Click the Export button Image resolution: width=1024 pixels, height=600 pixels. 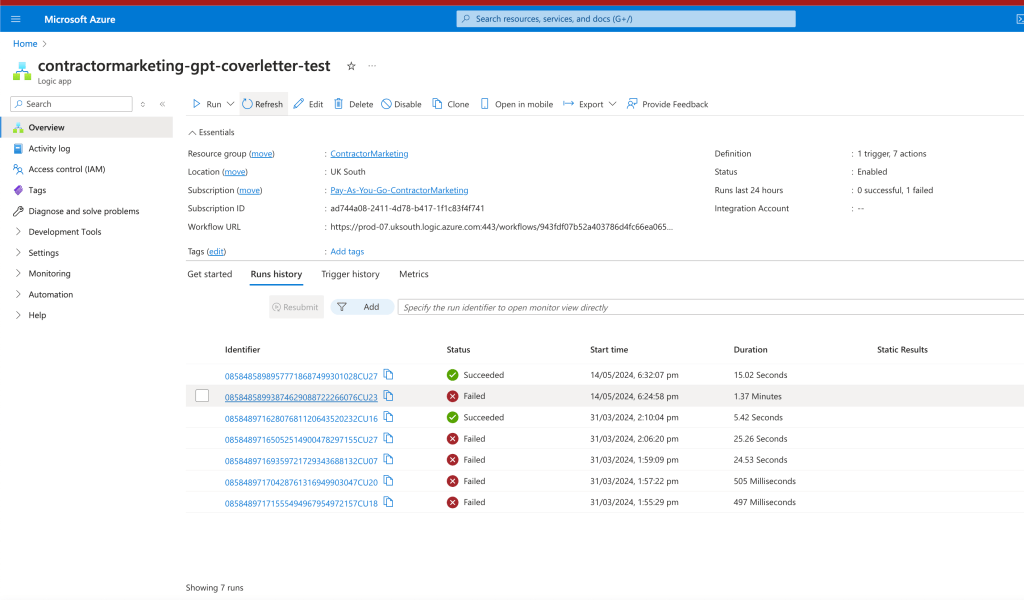583,104
